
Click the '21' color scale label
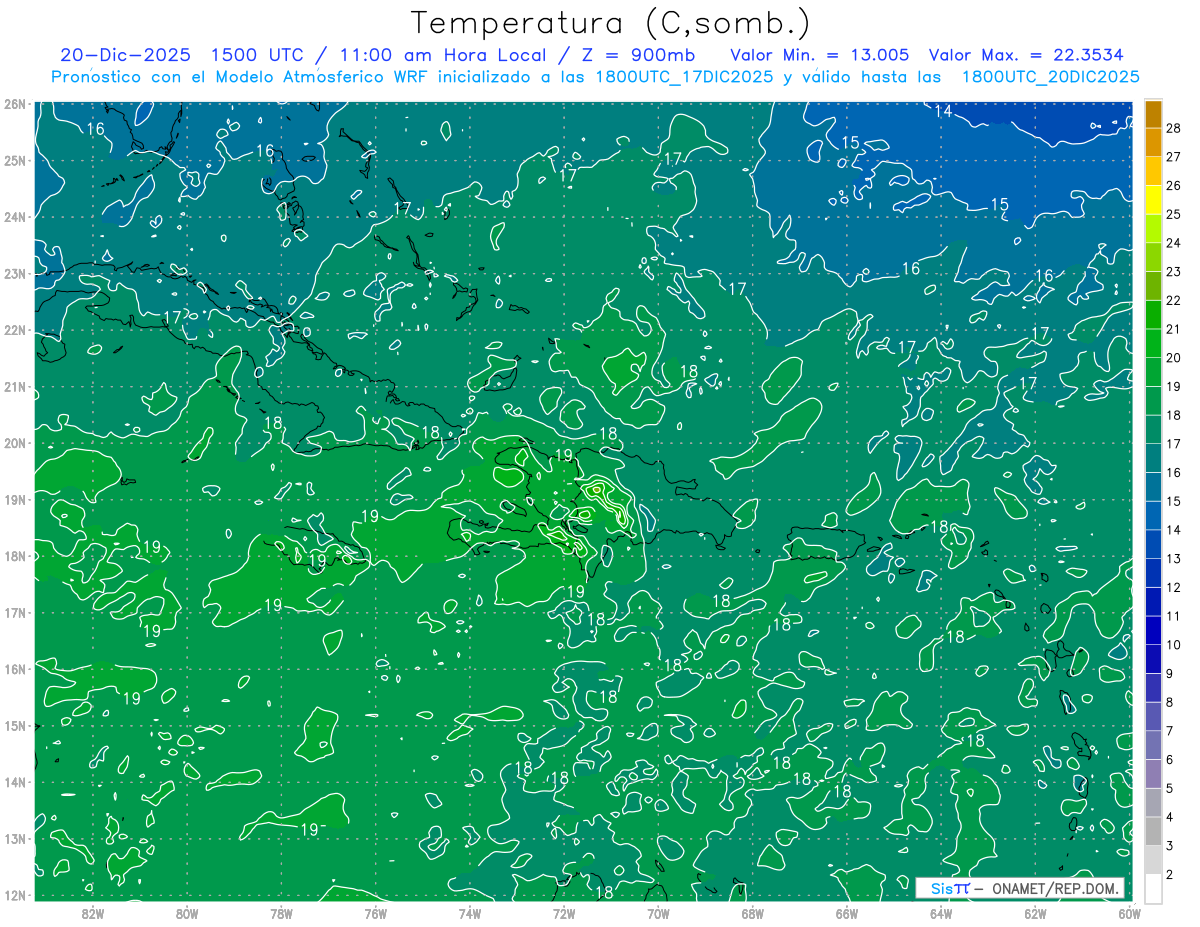[1173, 329]
